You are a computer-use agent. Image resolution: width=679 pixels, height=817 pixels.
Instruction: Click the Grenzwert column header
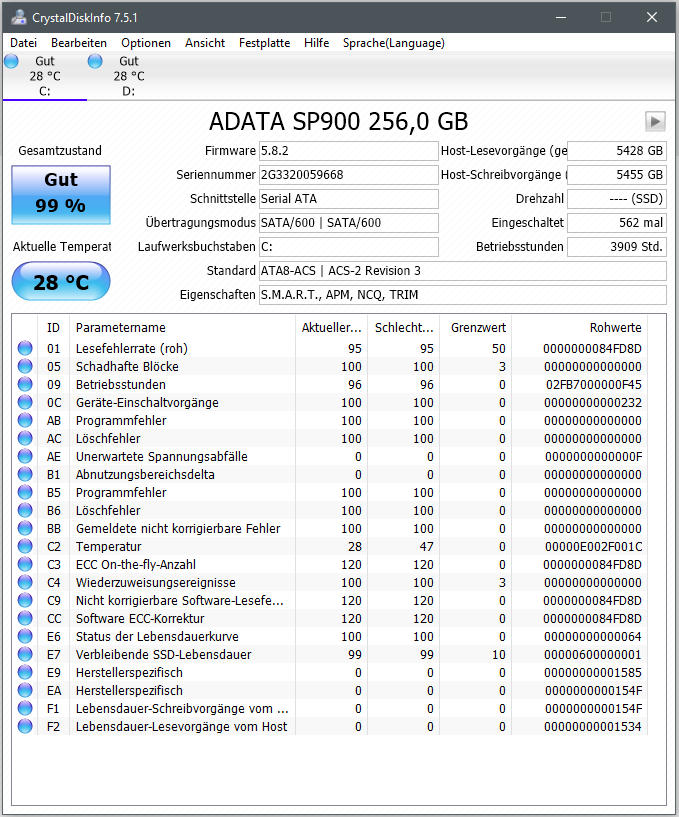pos(476,327)
